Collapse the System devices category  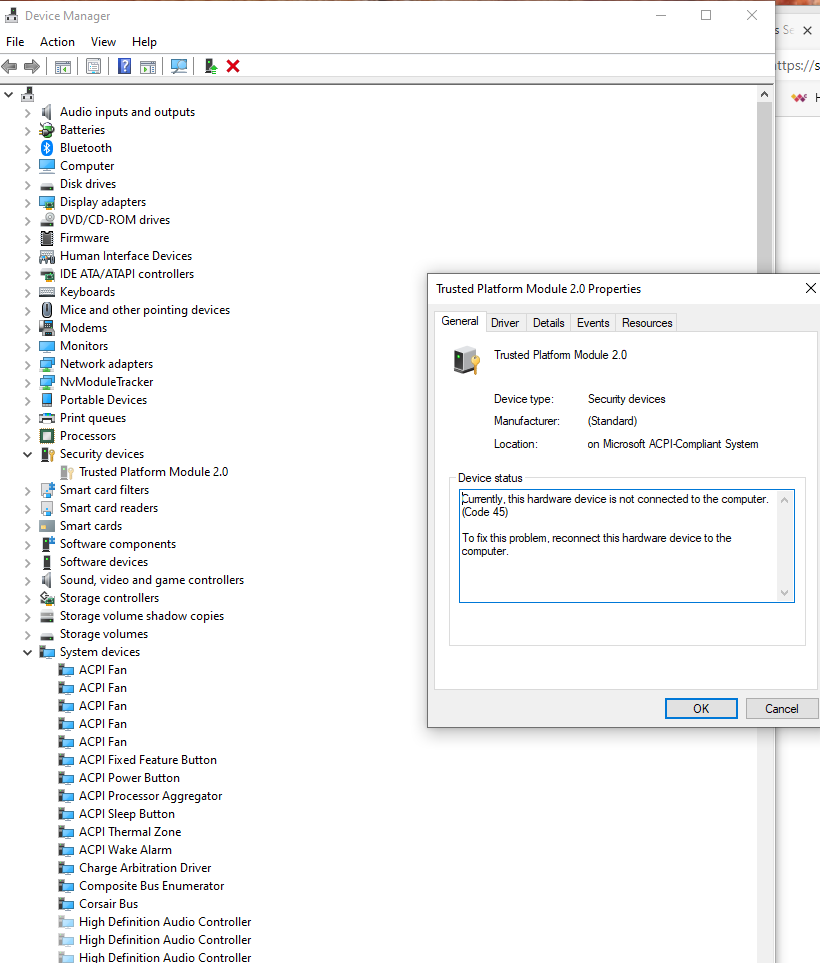(26, 651)
